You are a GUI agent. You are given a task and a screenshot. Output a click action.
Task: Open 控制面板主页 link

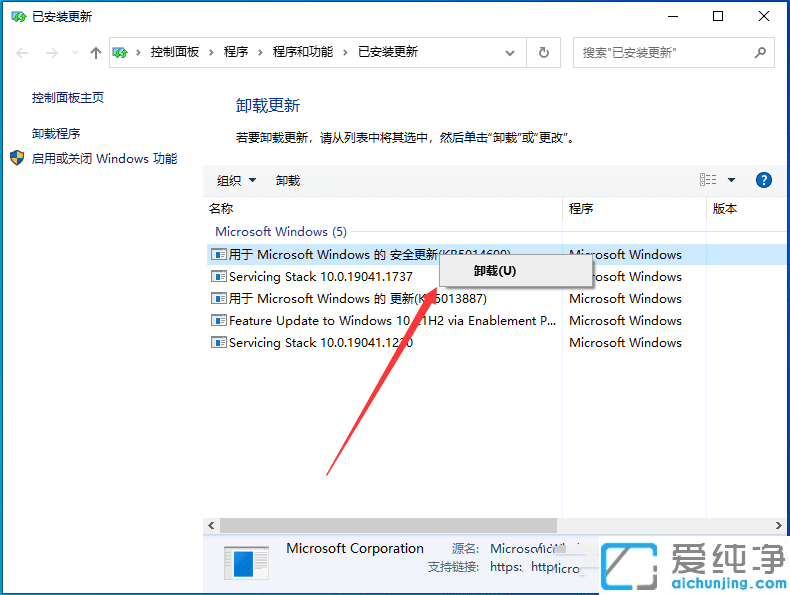pos(68,97)
